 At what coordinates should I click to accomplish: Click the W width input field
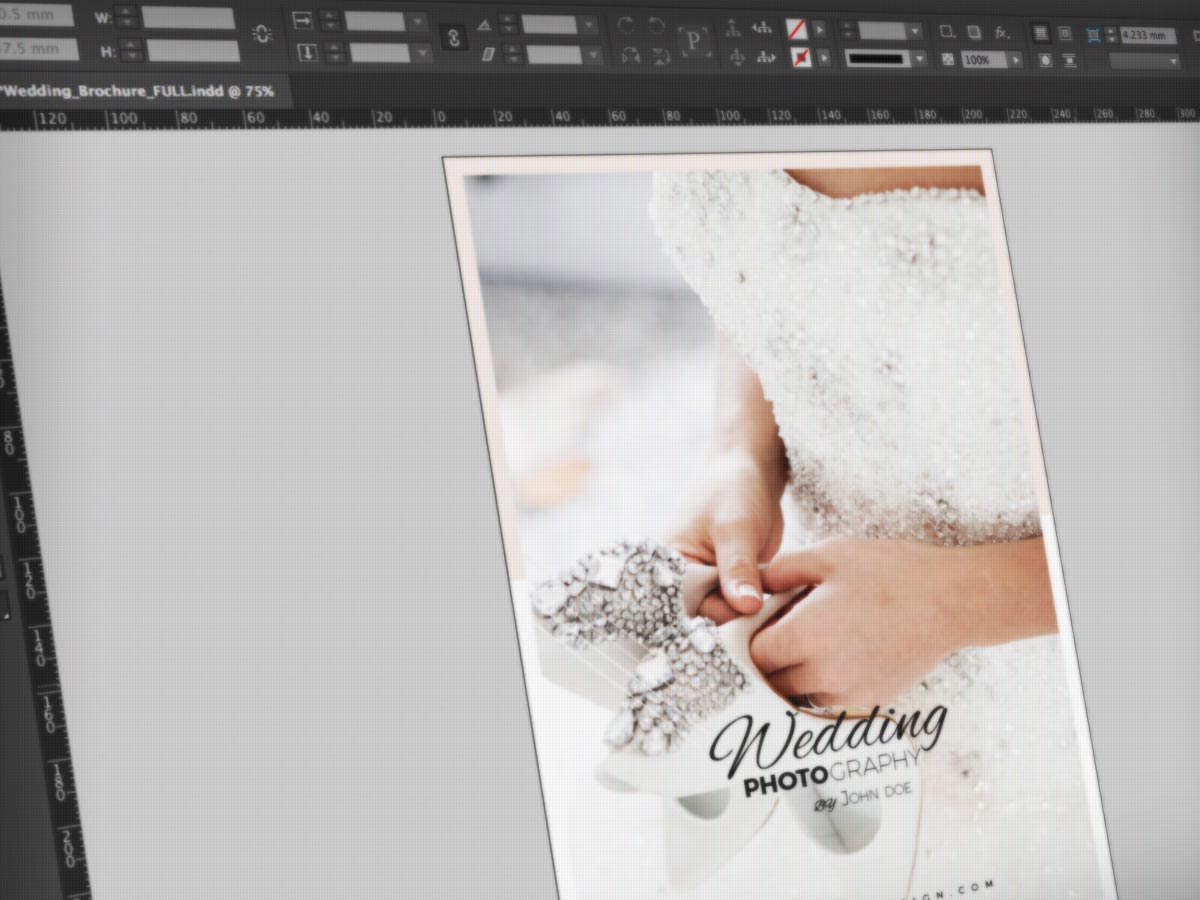click(x=188, y=17)
